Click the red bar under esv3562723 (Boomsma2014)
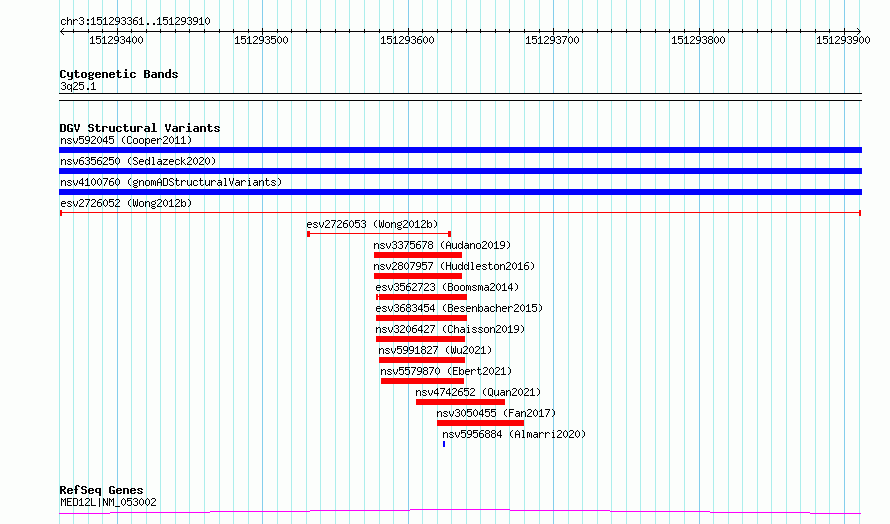This screenshot has width=890, height=524. [x=421, y=297]
